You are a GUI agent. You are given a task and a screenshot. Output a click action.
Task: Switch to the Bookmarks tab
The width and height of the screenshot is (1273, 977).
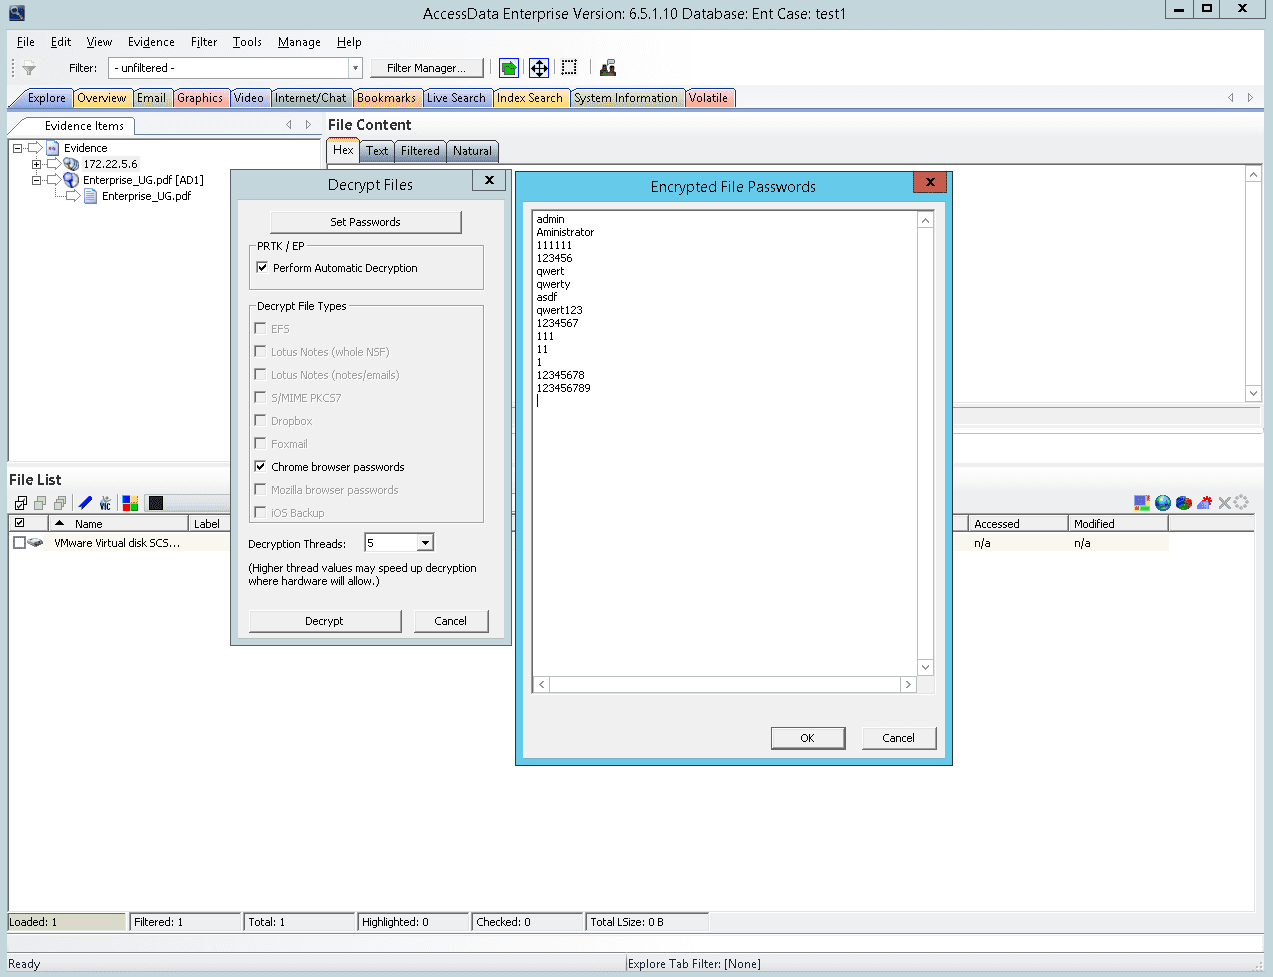[x=386, y=98]
